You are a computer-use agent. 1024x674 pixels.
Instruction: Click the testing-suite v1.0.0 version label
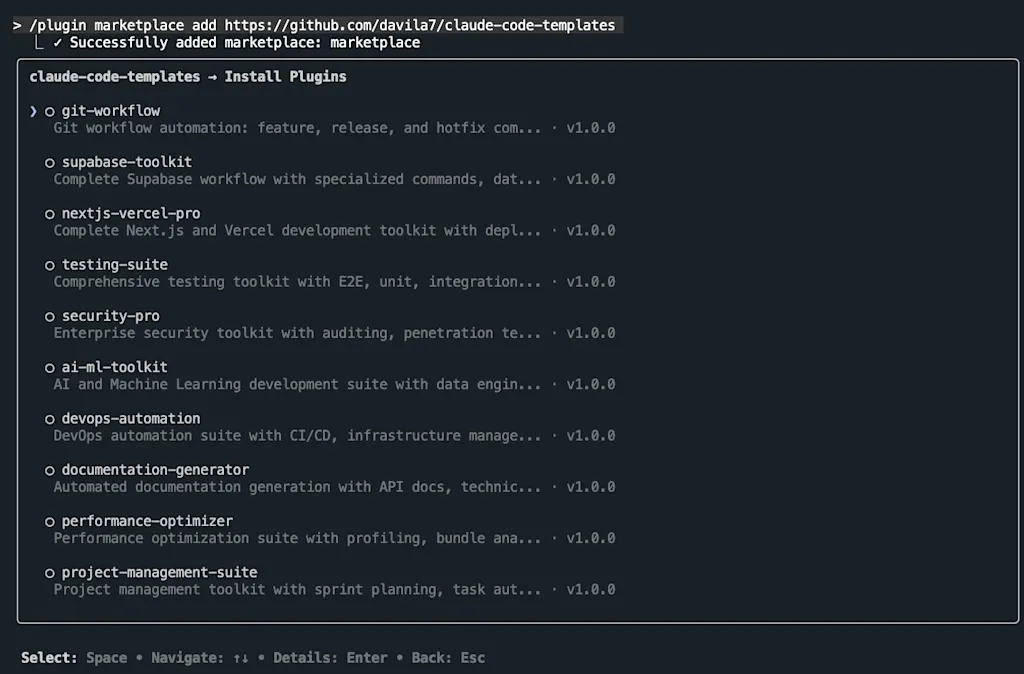tap(590, 282)
